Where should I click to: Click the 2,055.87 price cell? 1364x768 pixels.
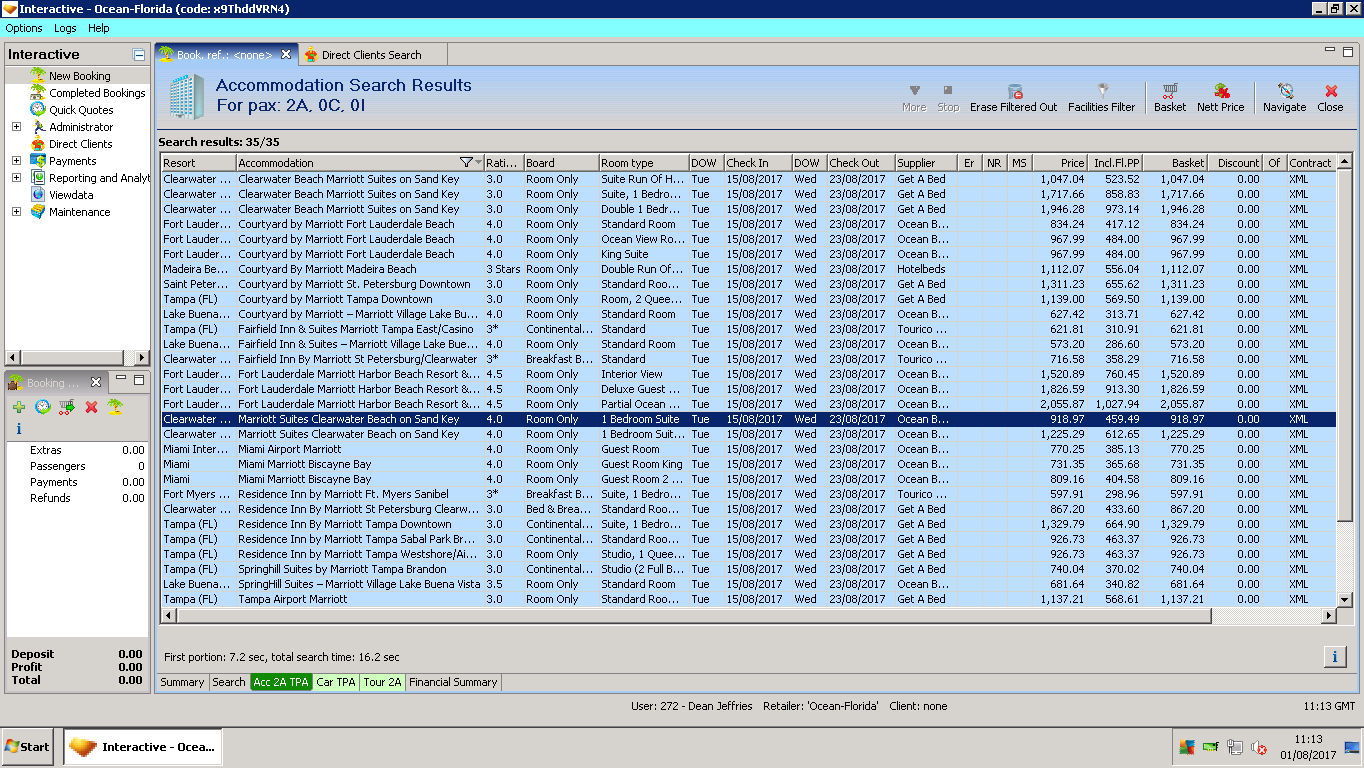[1060, 404]
